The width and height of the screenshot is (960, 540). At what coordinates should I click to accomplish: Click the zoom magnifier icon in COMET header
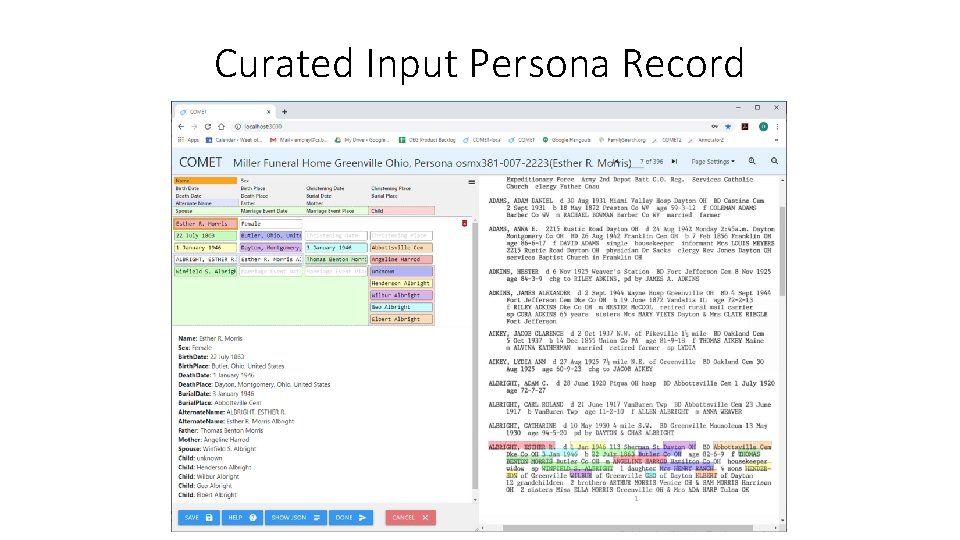(752, 161)
